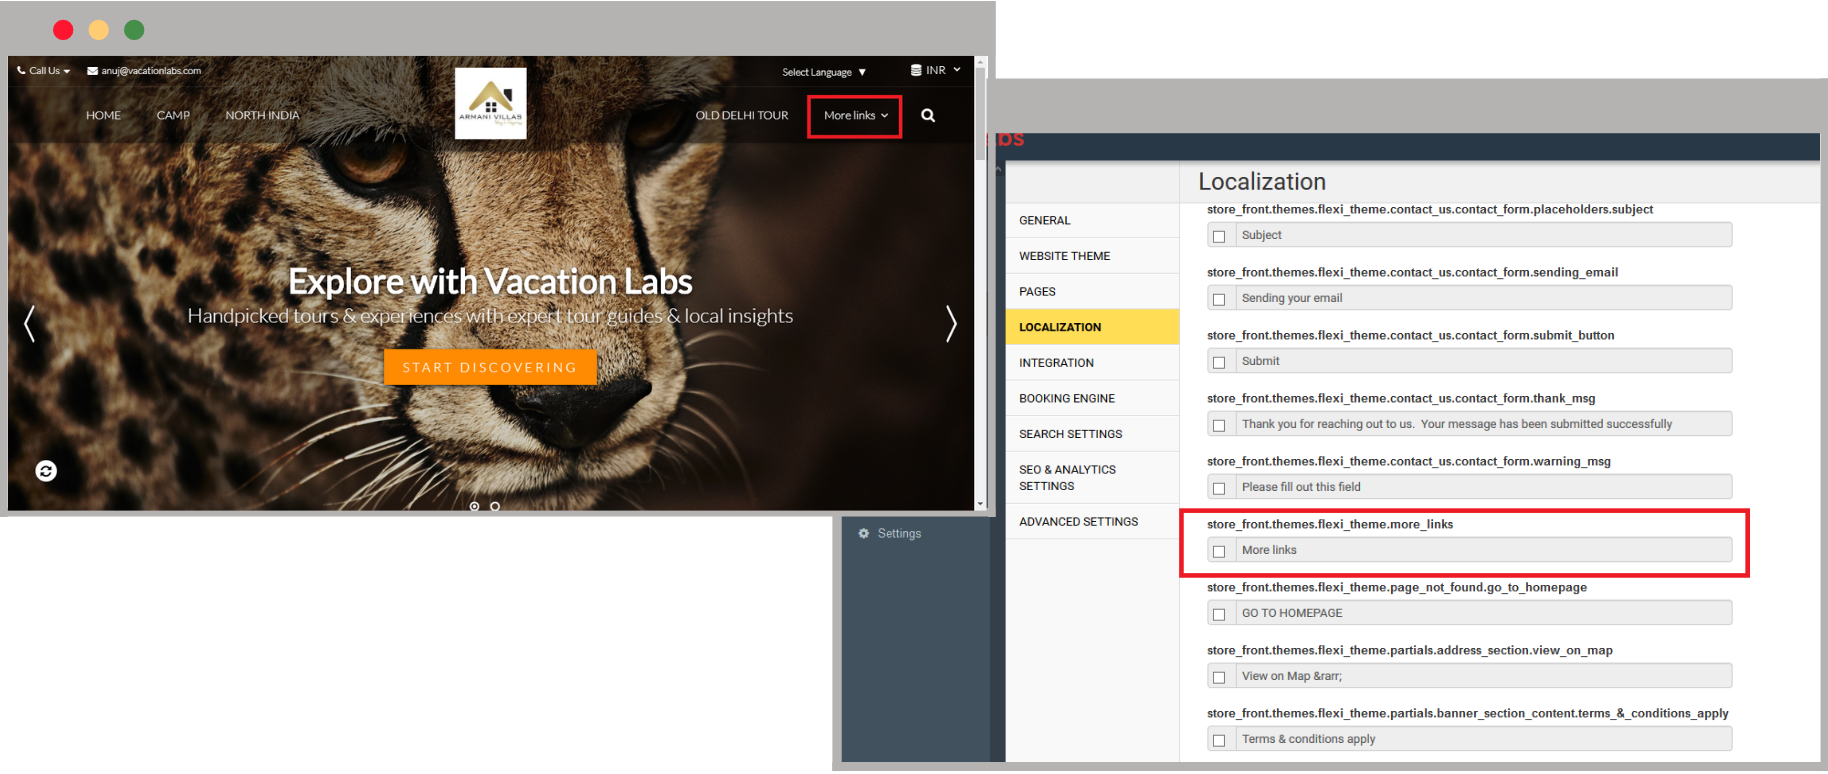Screen dimensions: 1828x774
Task: Click the search magnifier icon in navbar
Action: tap(928, 116)
